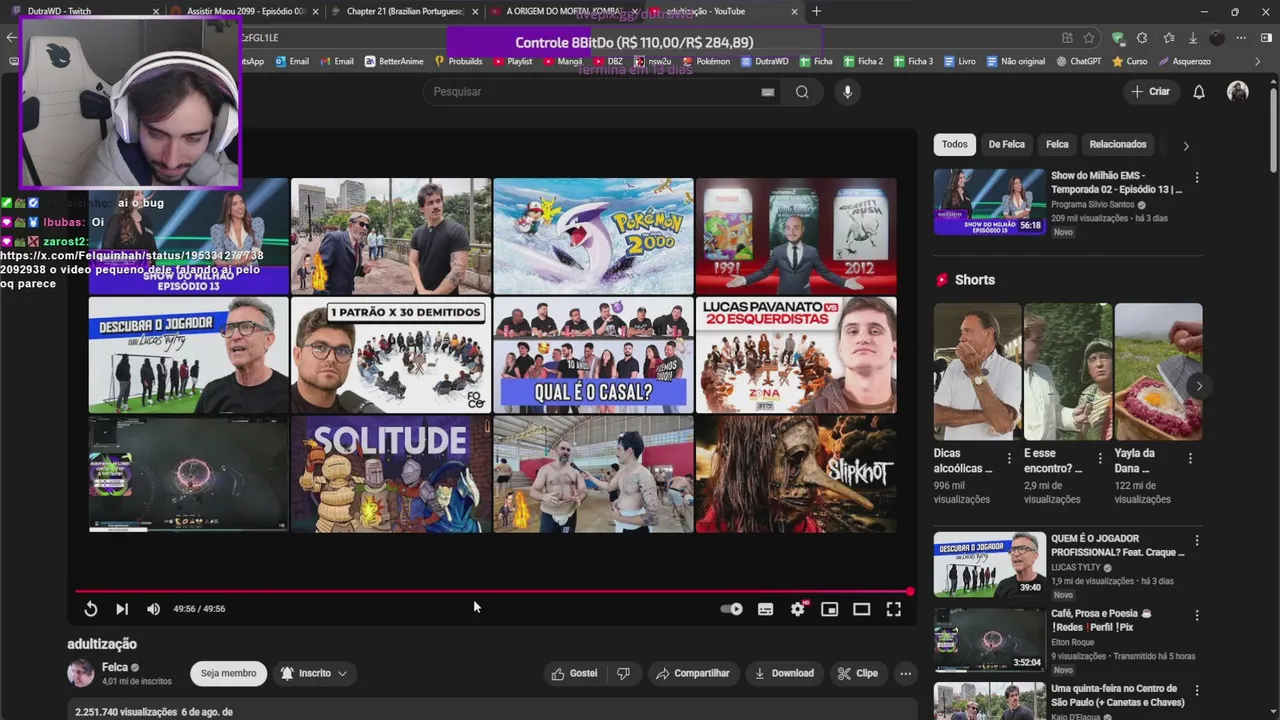Open options for E esse encontro short
This screenshot has height=720, width=1280.
point(1099,458)
